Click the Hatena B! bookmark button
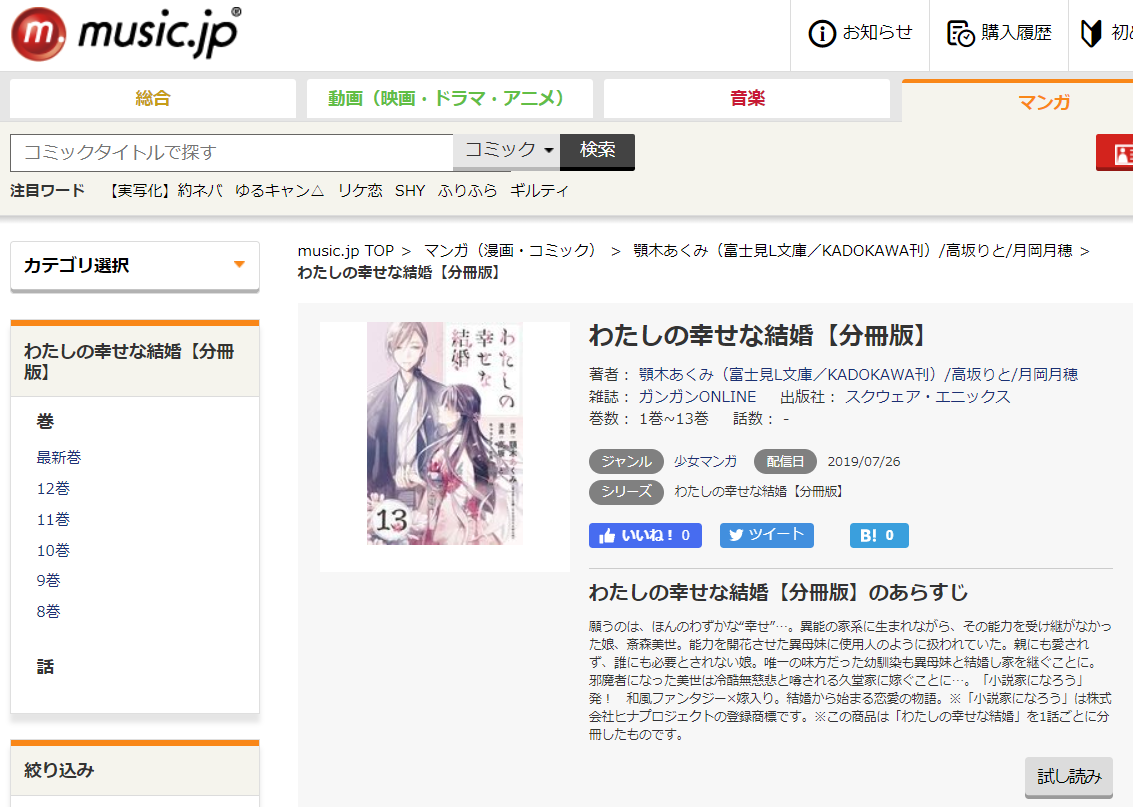Screen dimensions: 1133x807 pos(879,535)
